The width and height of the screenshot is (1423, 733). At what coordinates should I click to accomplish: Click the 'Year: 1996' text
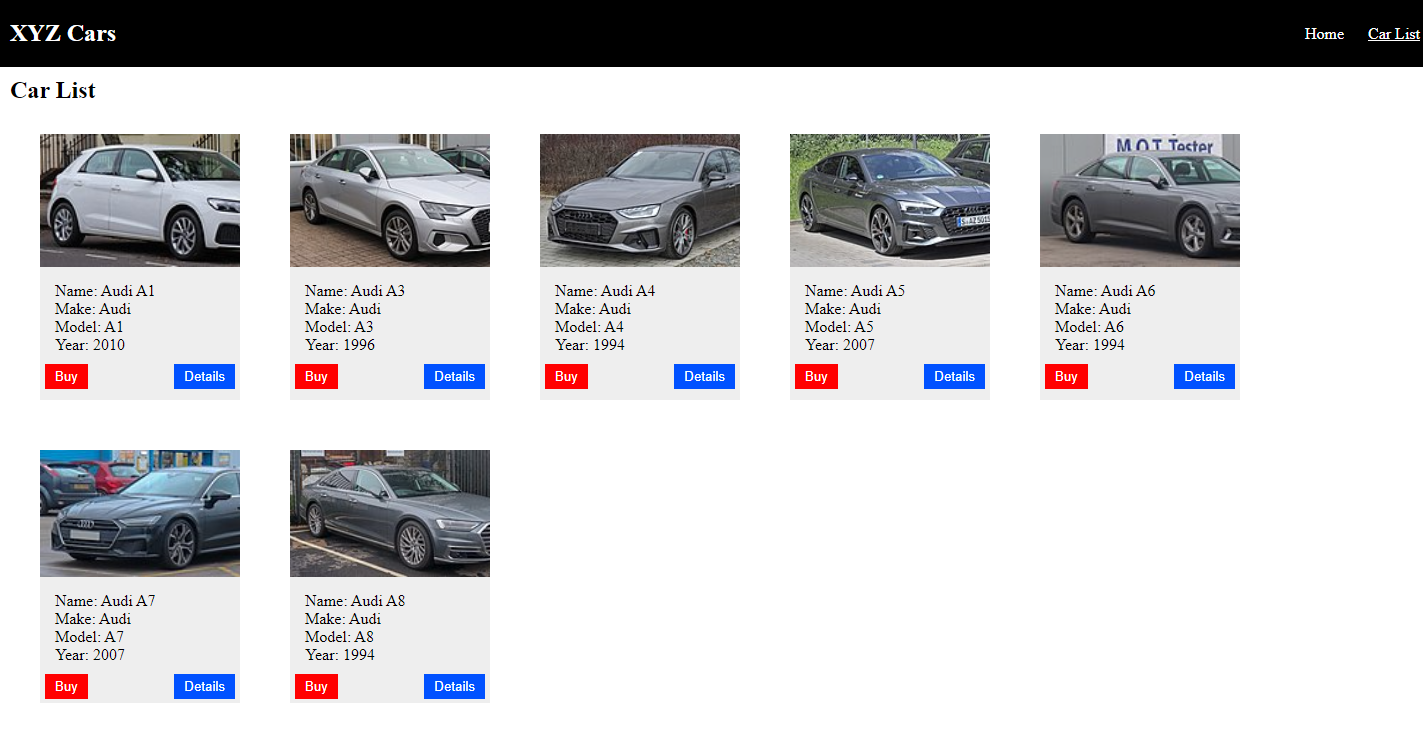[x=340, y=345]
